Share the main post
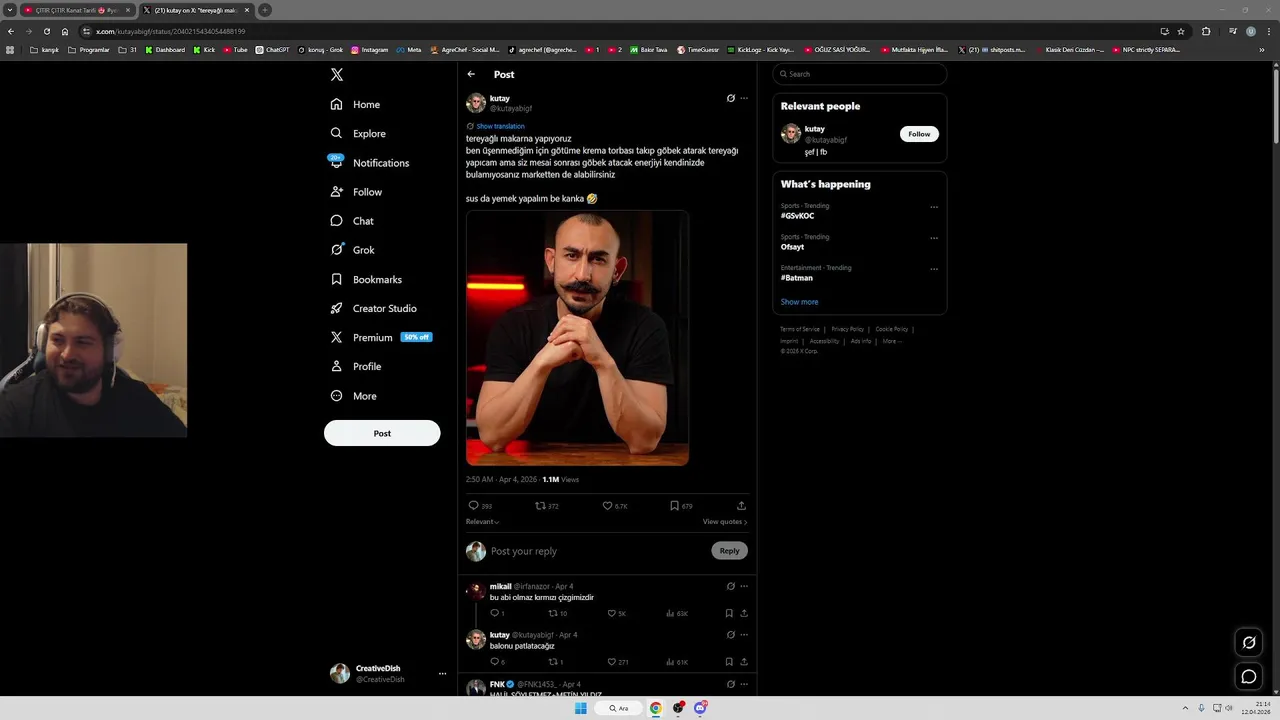 pyautogui.click(x=741, y=506)
